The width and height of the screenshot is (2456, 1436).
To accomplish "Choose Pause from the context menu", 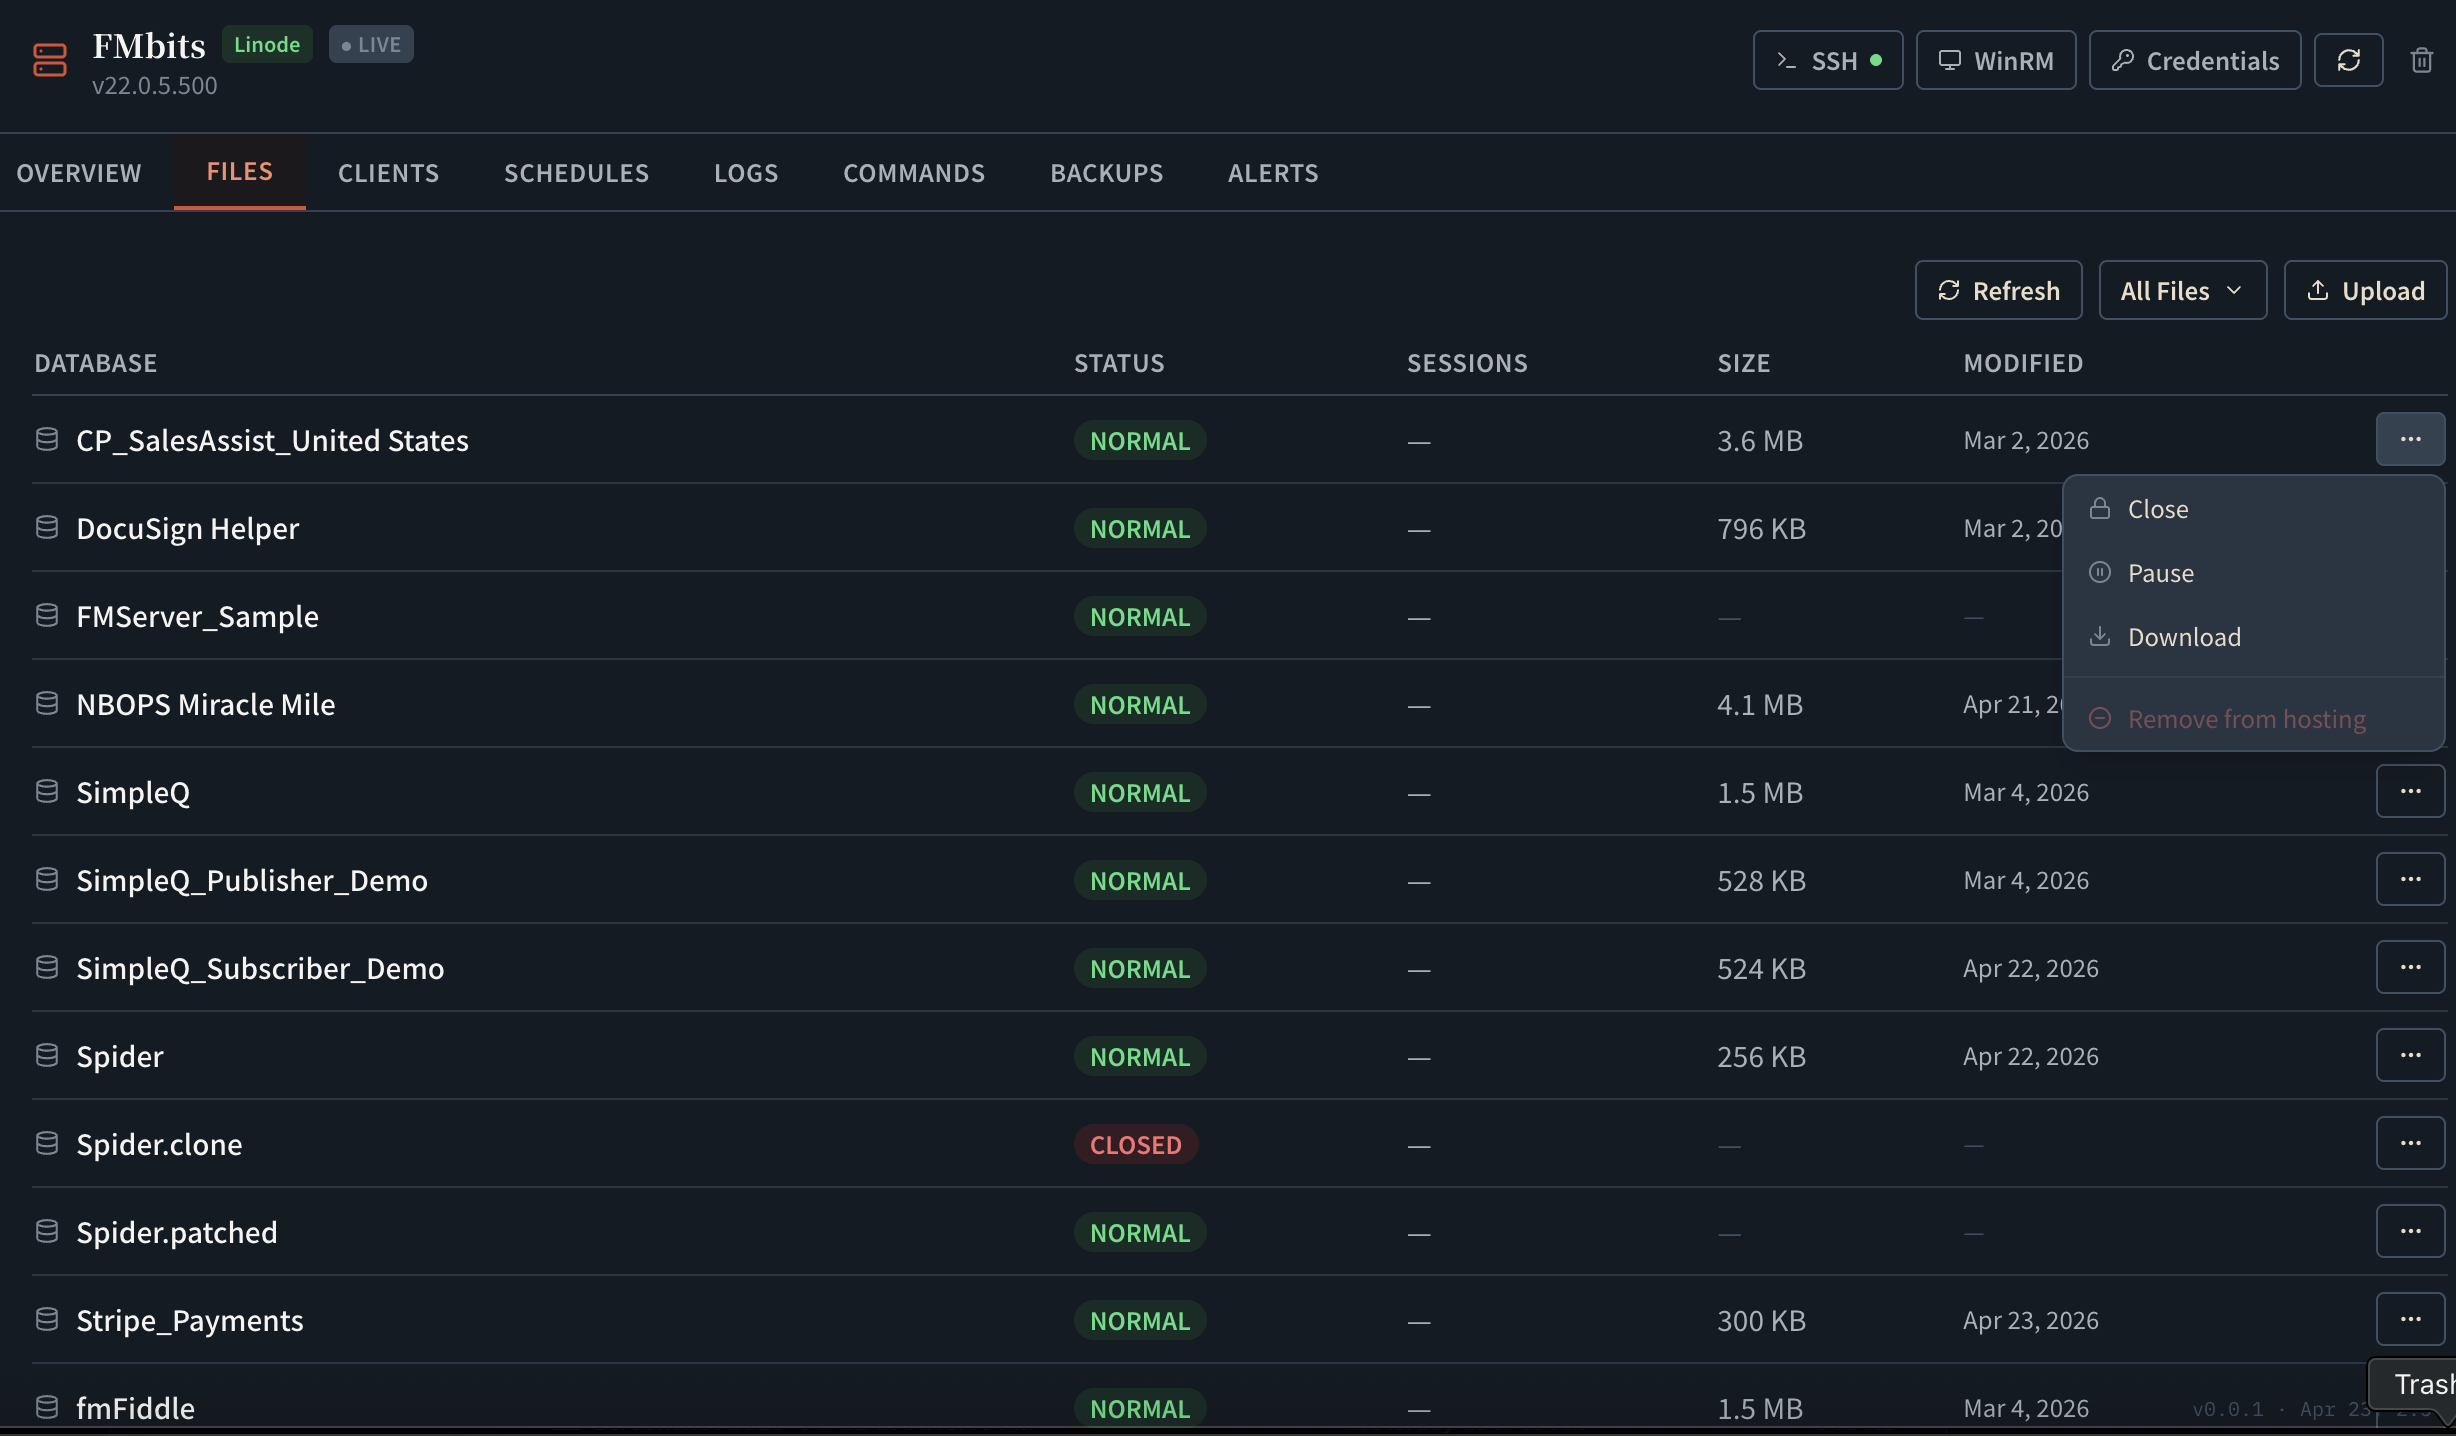I will (x=2160, y=573).
